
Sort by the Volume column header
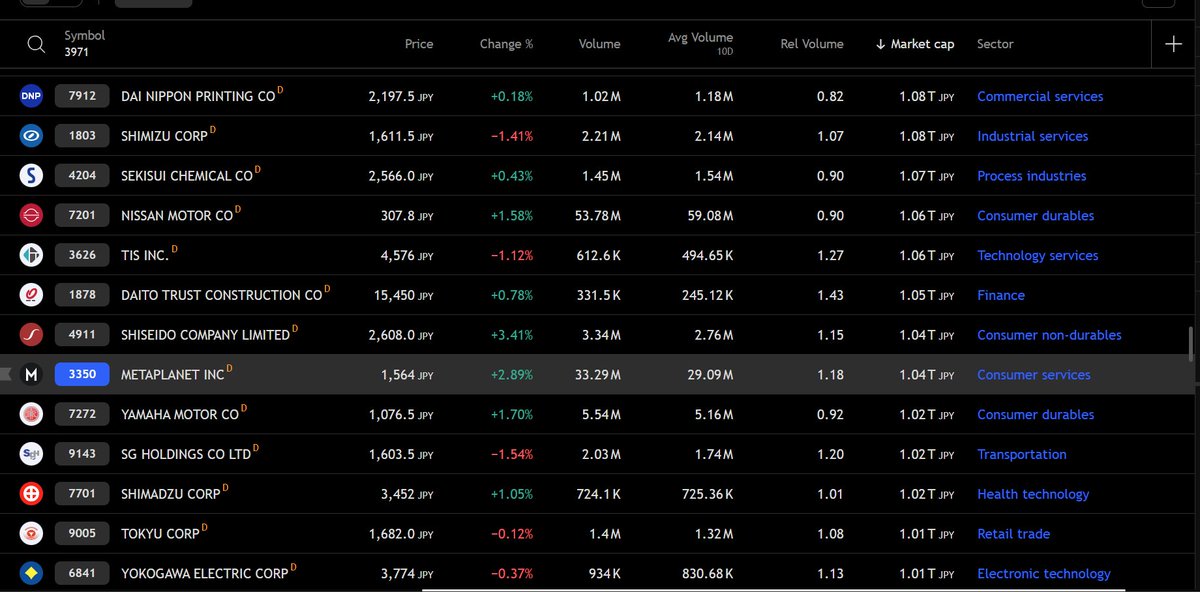[599, 44]
